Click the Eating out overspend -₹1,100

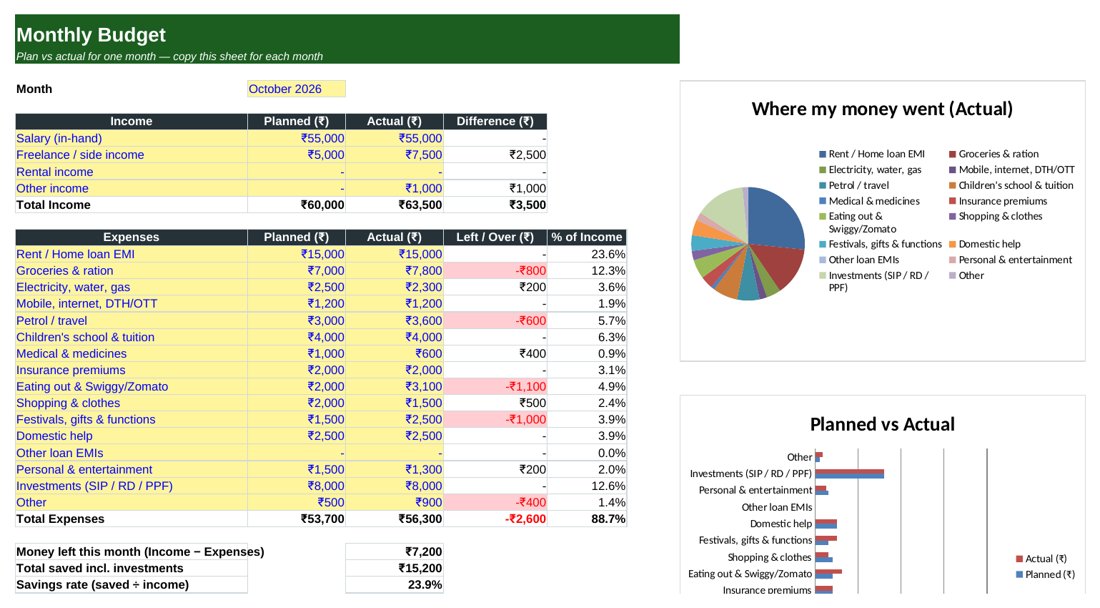click(x=495, y=386)
